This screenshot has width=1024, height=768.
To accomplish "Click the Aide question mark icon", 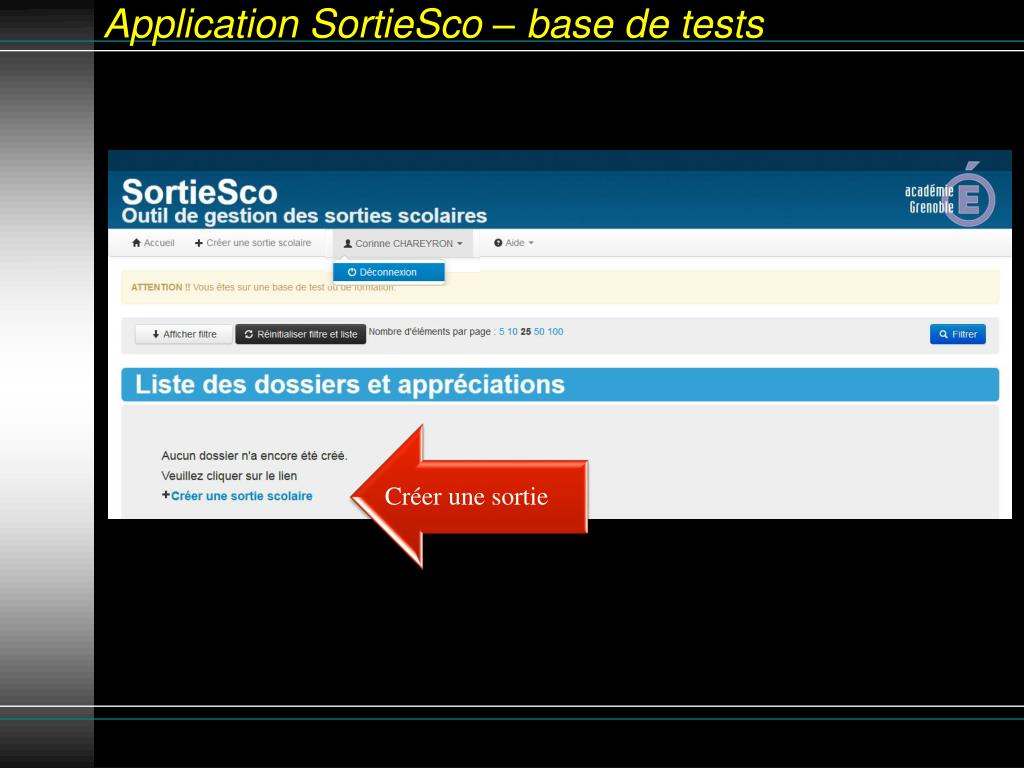I will (498, 243).
